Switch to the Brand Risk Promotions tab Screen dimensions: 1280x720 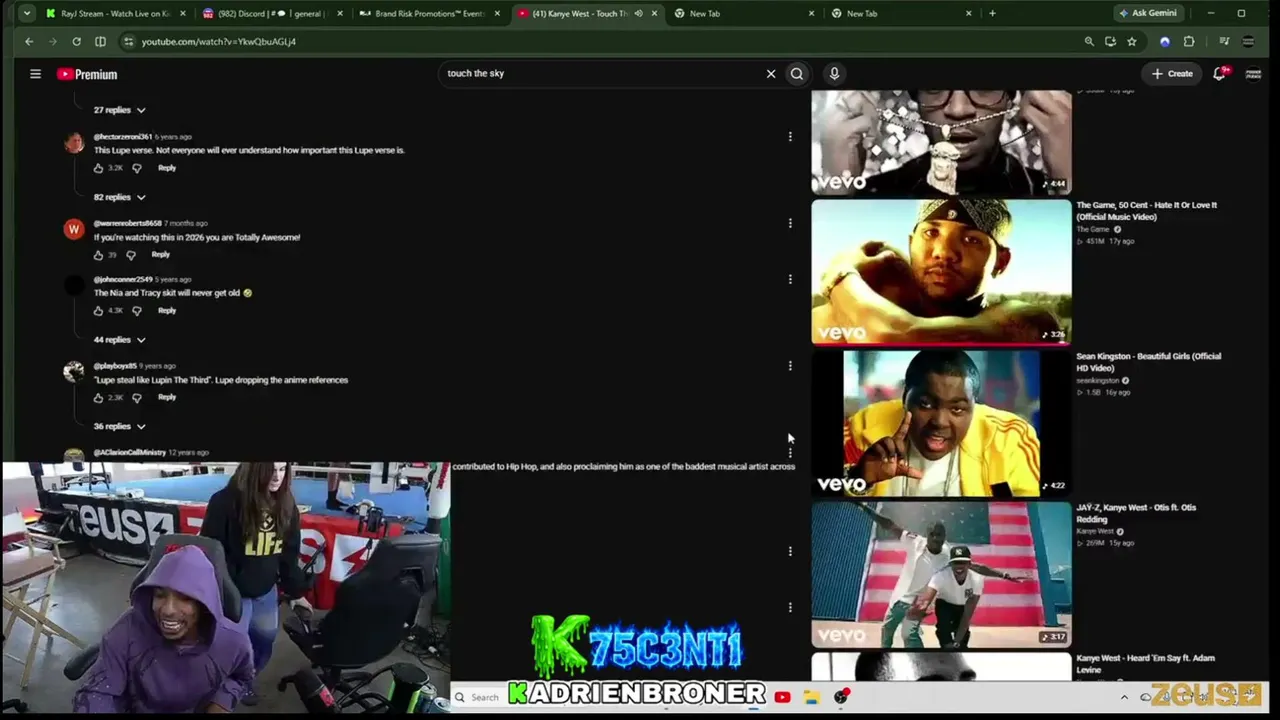pyautogui.click(x=430, y=14)
